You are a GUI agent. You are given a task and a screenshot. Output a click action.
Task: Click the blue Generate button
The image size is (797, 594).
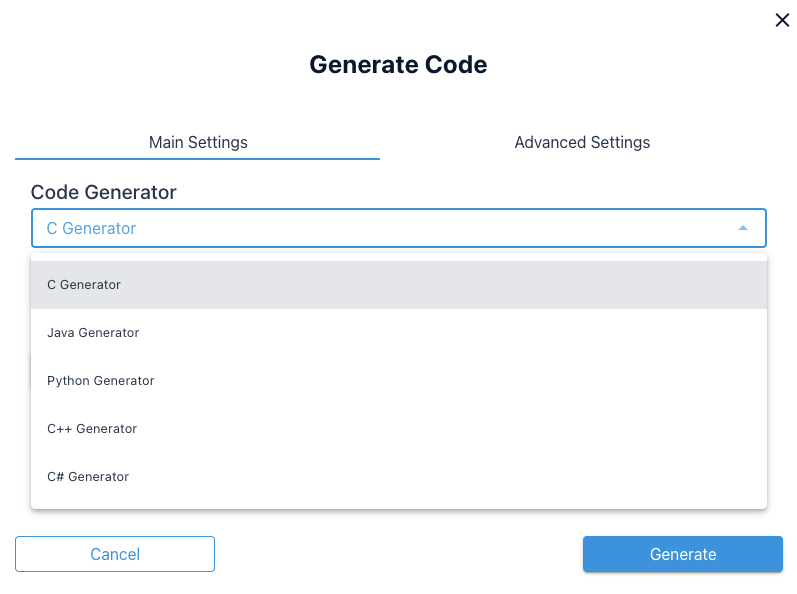pyautogui.click(x=682, y=554)
